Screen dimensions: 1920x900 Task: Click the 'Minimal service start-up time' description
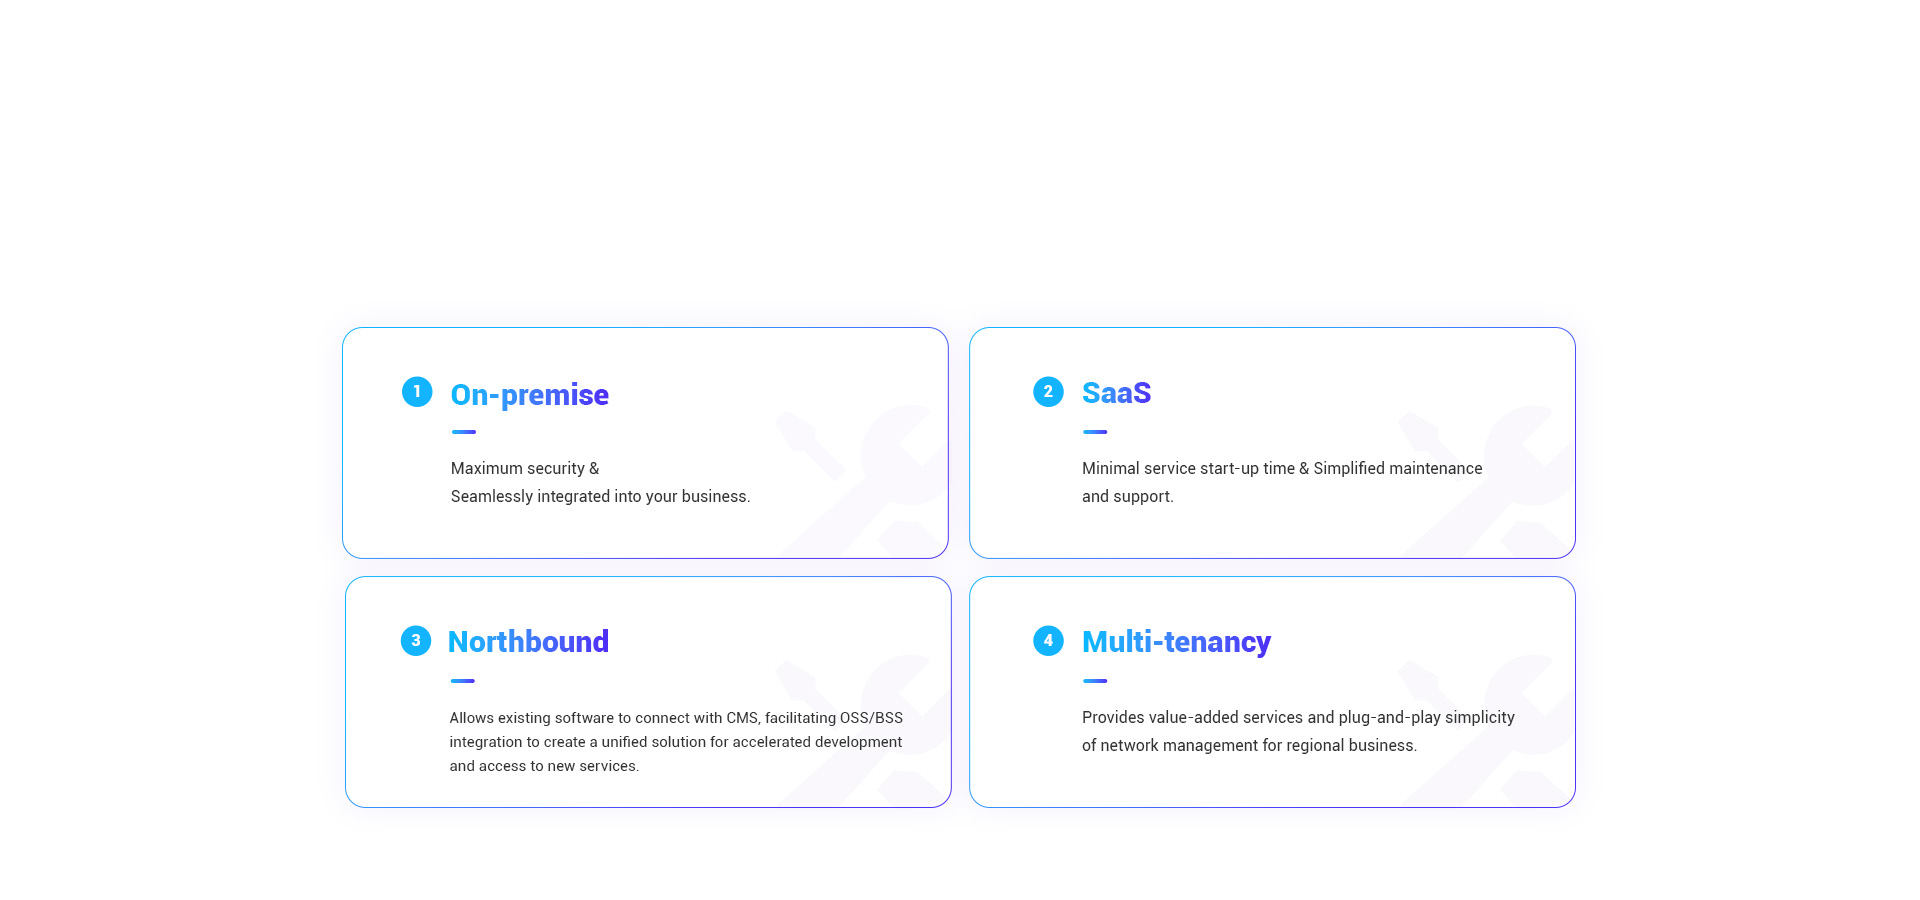tap(1282, 482)
